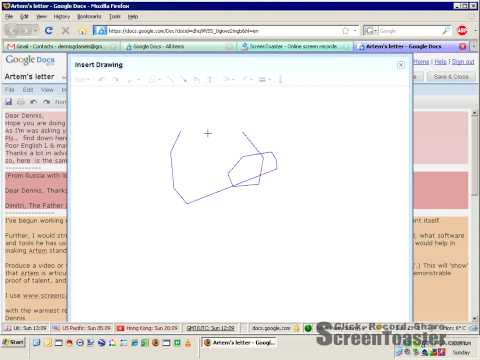Viewport: 480px width, 360px height.
Task: Click 'GMT/UTC' clock in status bar
Action: tap(210, 328)
